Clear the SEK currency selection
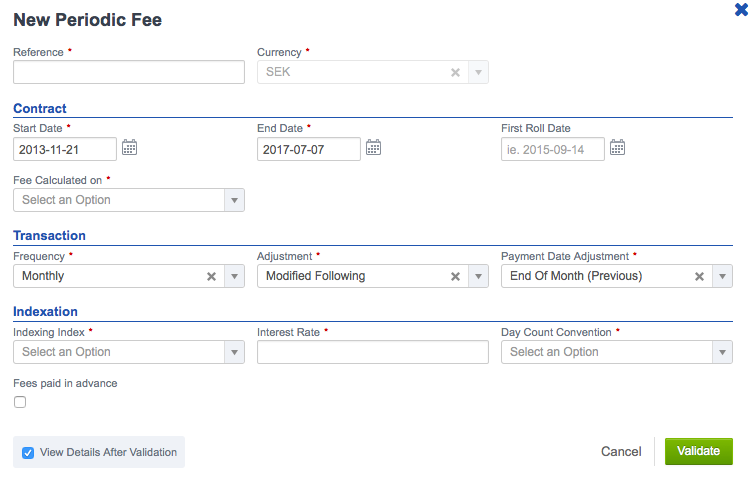Image resolution: width=749 pixels, height=478 pixels. coord(456,73)
